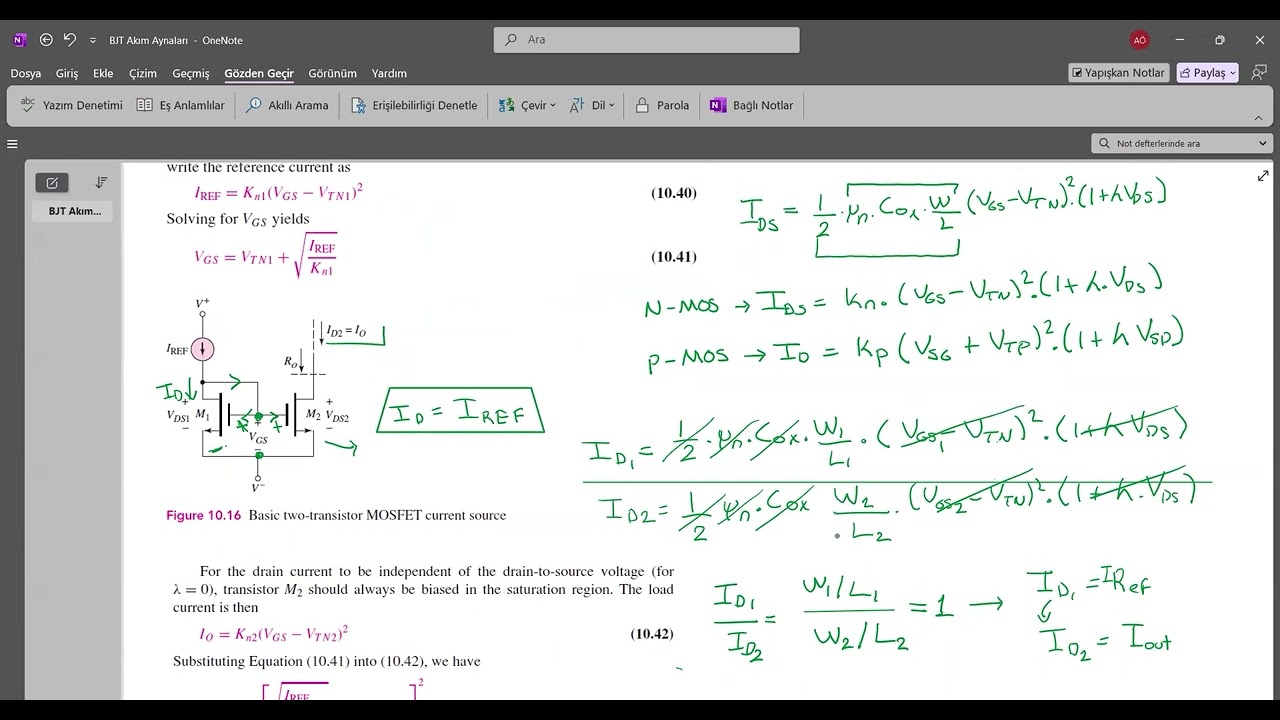The width and height of the screenshot is (1280, 720).
Task: Set a section Parola password
Action: [661, 105]
